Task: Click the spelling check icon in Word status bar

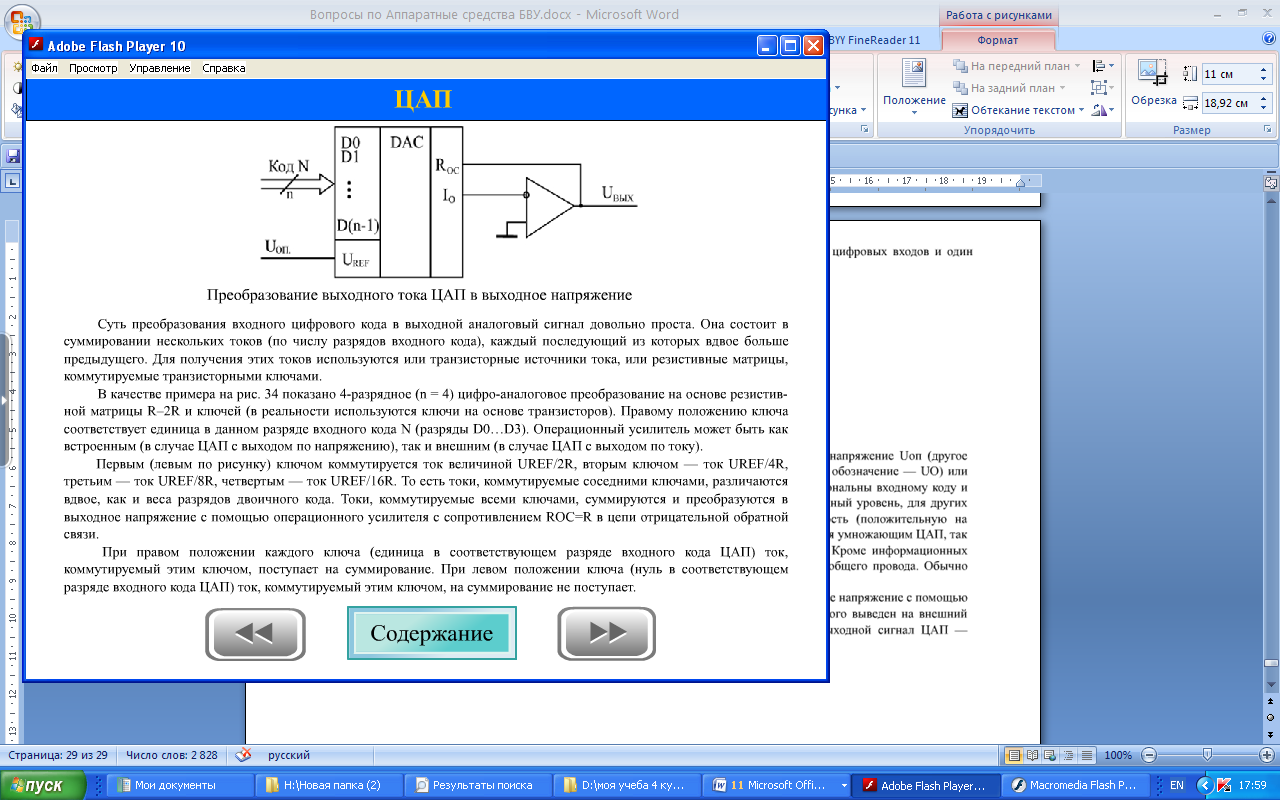Action: [x=243, y=755]
